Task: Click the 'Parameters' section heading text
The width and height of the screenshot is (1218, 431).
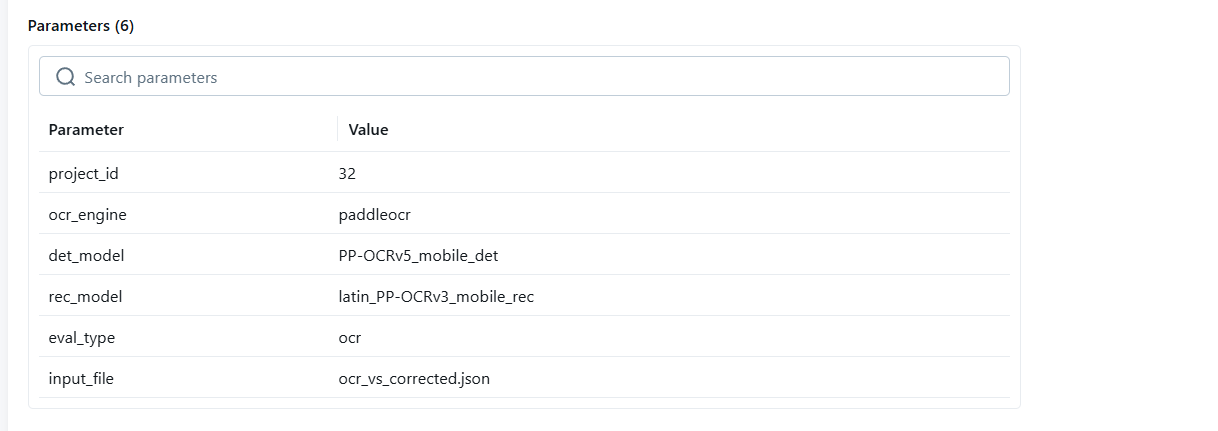Action: 68,26
